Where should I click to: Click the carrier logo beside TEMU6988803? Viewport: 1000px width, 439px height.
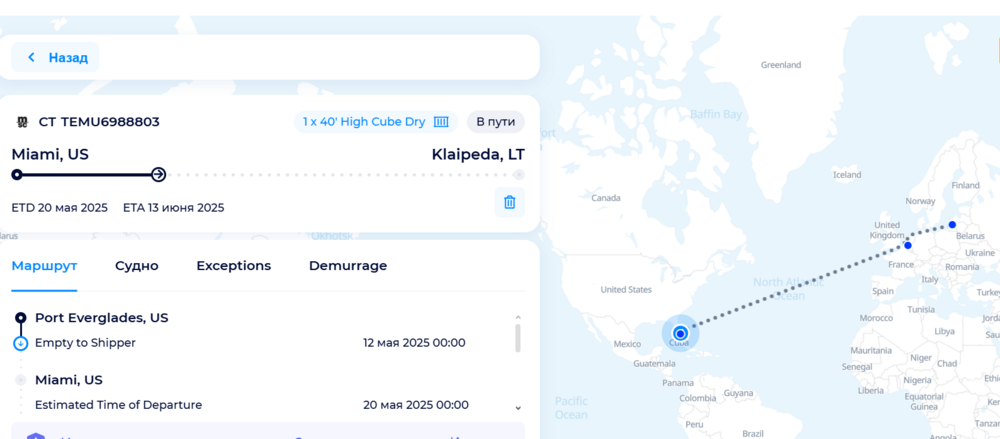tap(22, 122)
